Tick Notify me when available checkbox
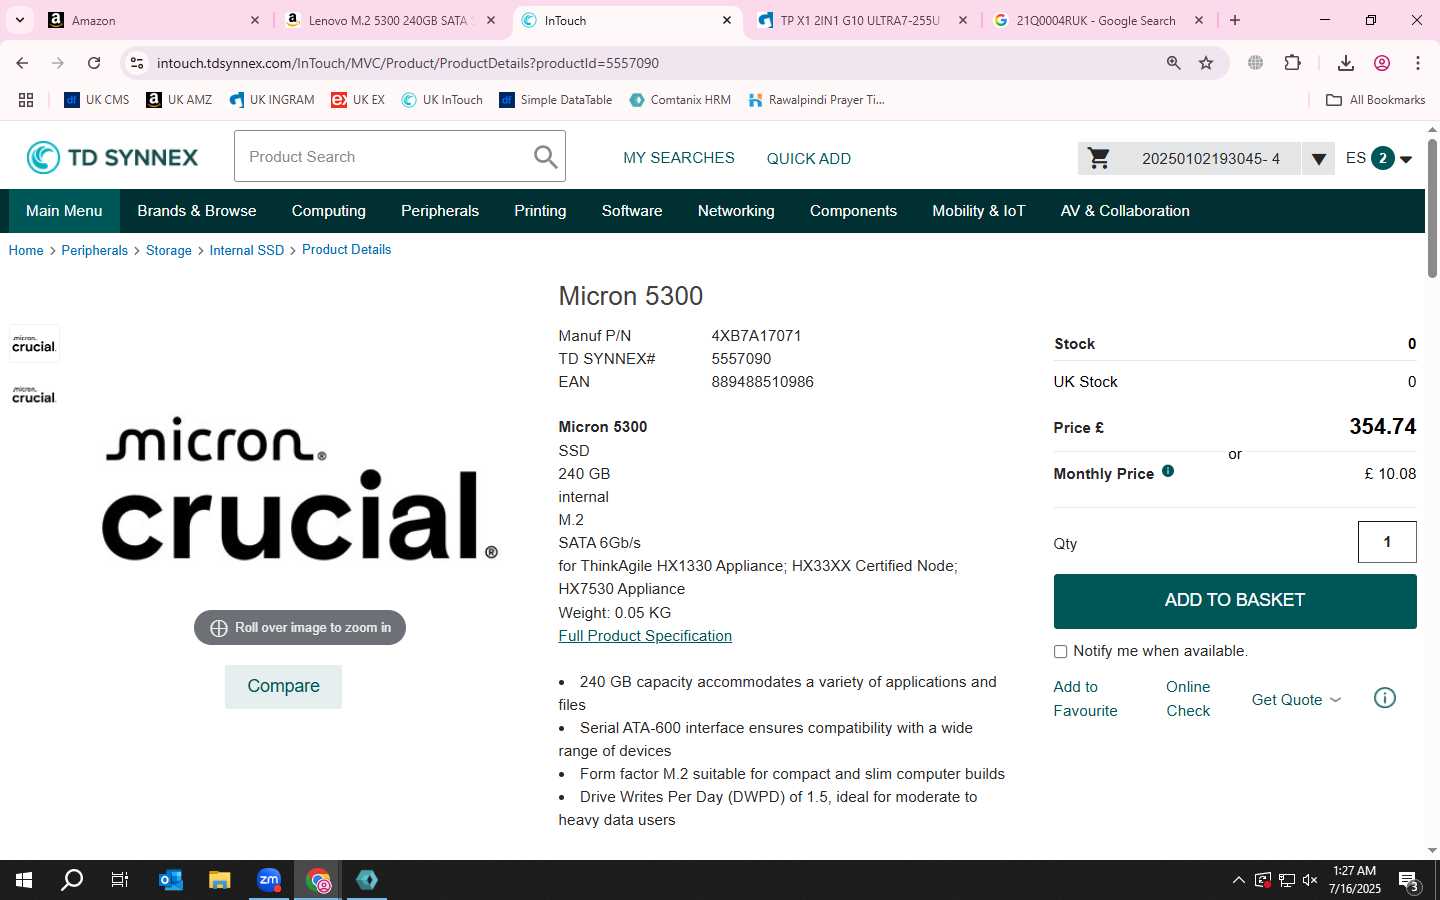The image size is (1440, 900). coord(1060,652)
